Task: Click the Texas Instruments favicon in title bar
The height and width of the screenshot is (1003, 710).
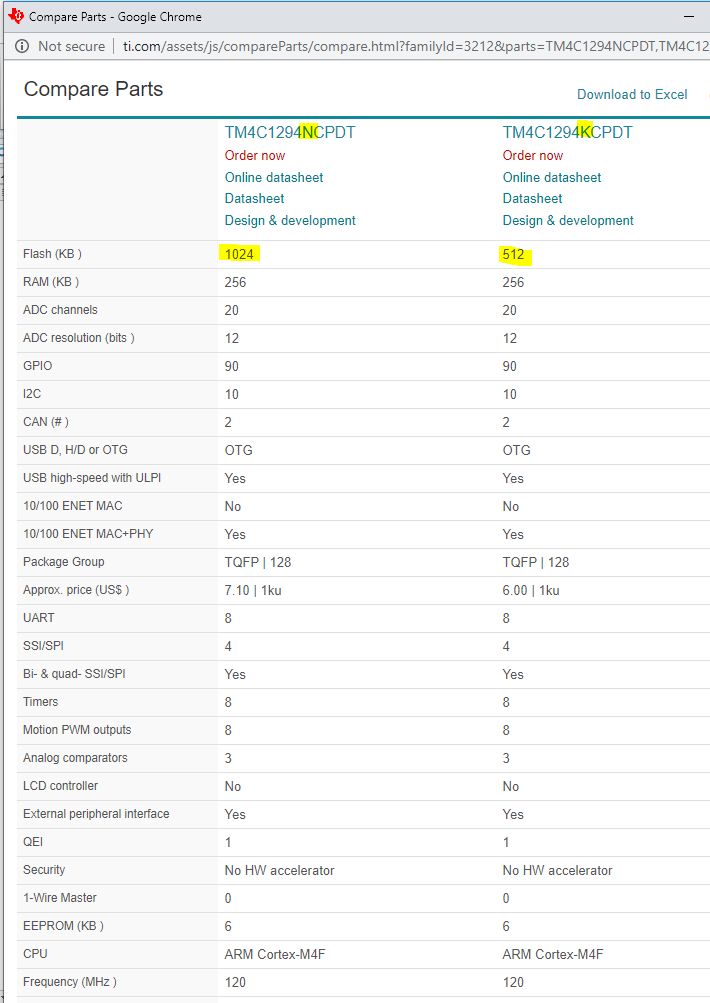Action: [x=15, y=16]
